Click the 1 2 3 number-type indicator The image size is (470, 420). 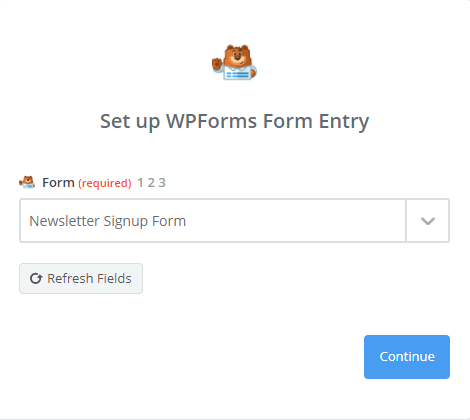pos(151,183)
